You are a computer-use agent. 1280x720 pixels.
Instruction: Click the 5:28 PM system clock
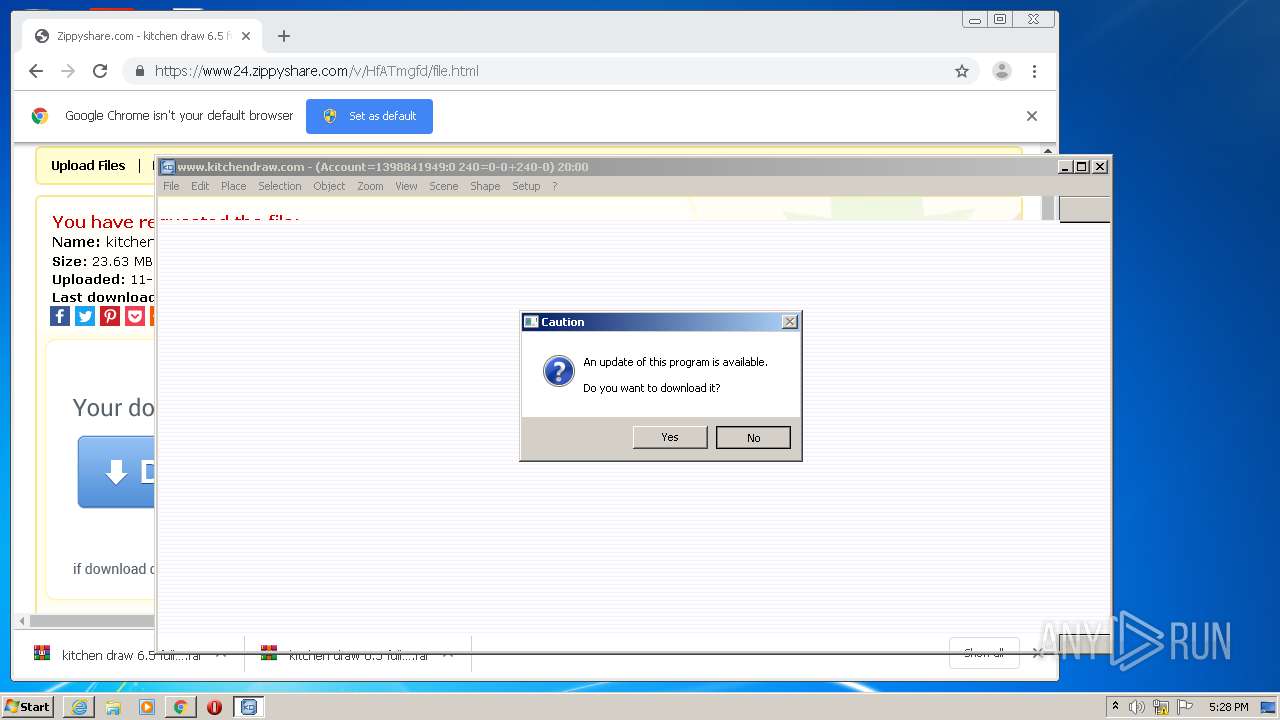(1228, 707)
